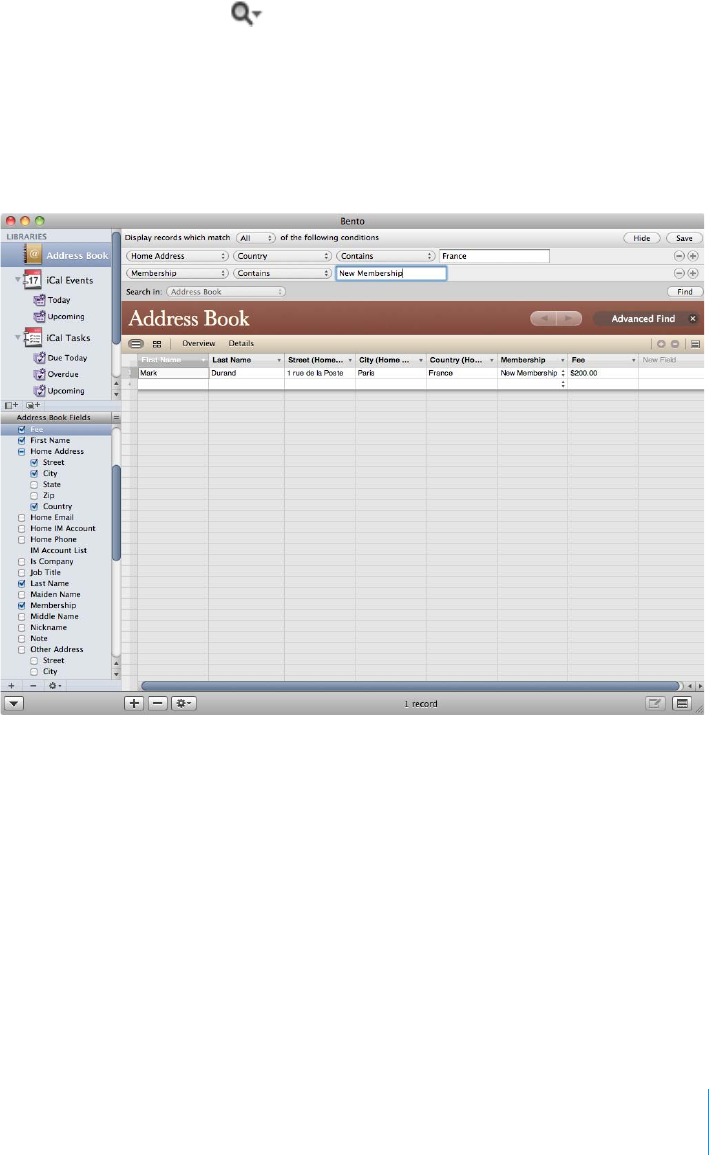Toggle the summary row icon in toolbar
Screen dimensions: 709x1155
click(x=695, y=344)
